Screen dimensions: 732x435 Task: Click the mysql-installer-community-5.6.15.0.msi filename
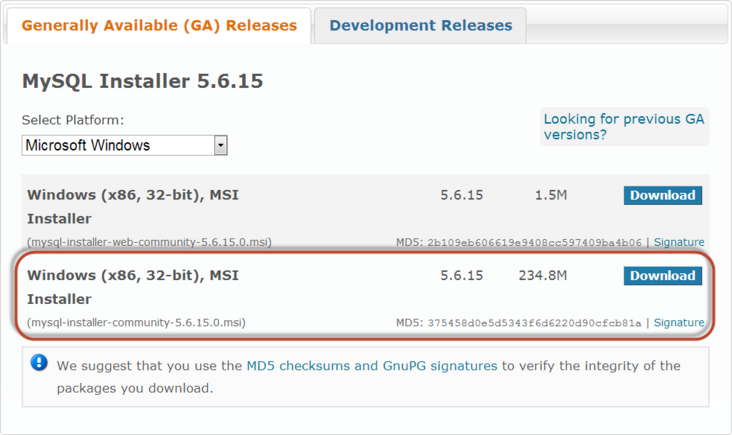click(136, 322)
